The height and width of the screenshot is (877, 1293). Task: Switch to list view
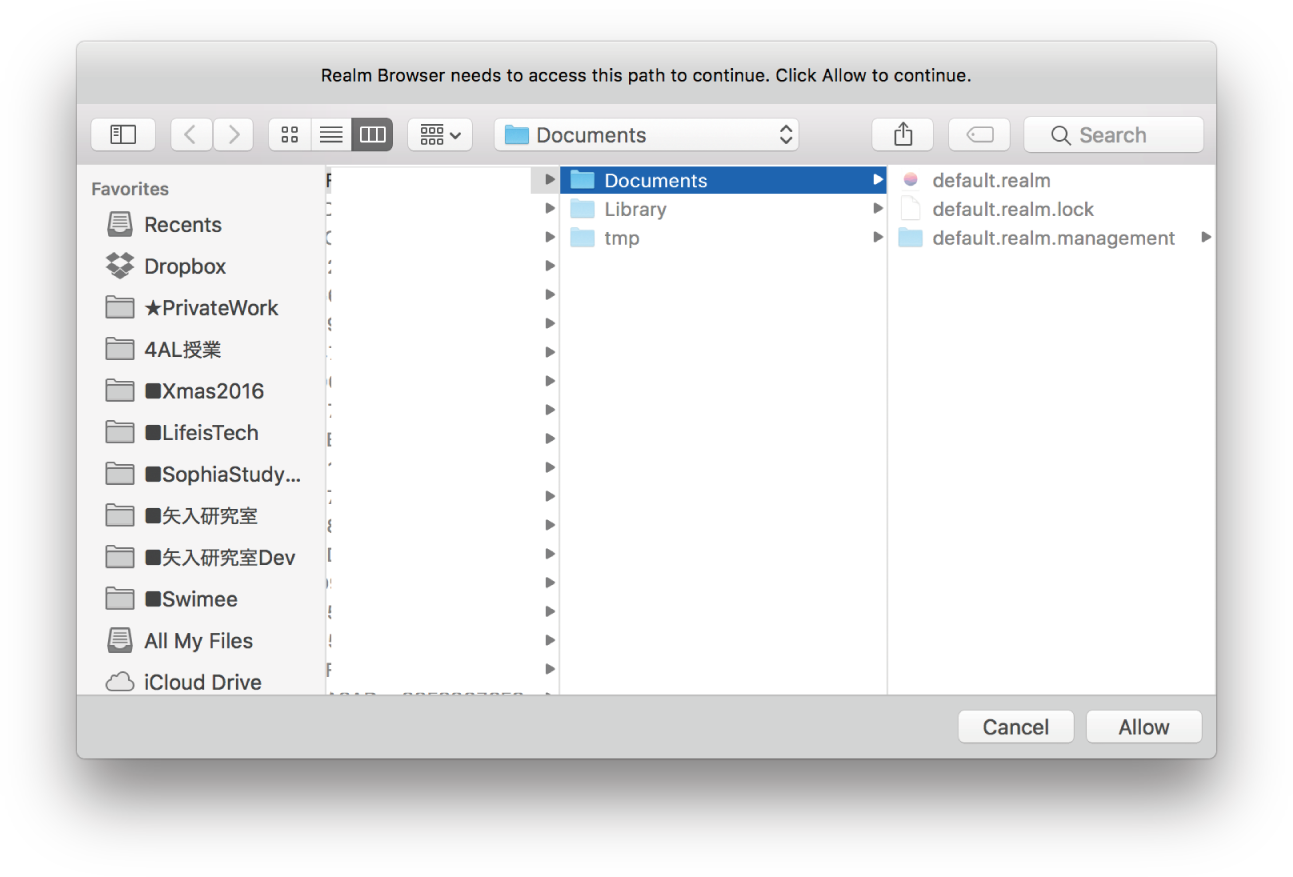point(331,134)
